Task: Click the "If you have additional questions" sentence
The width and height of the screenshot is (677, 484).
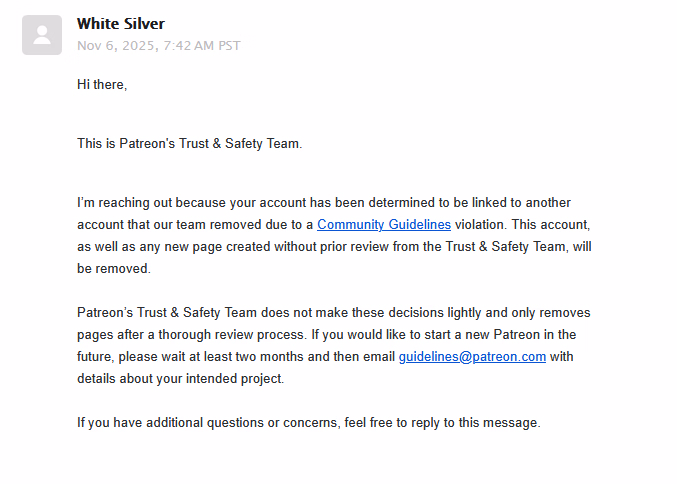Action: 308,422
